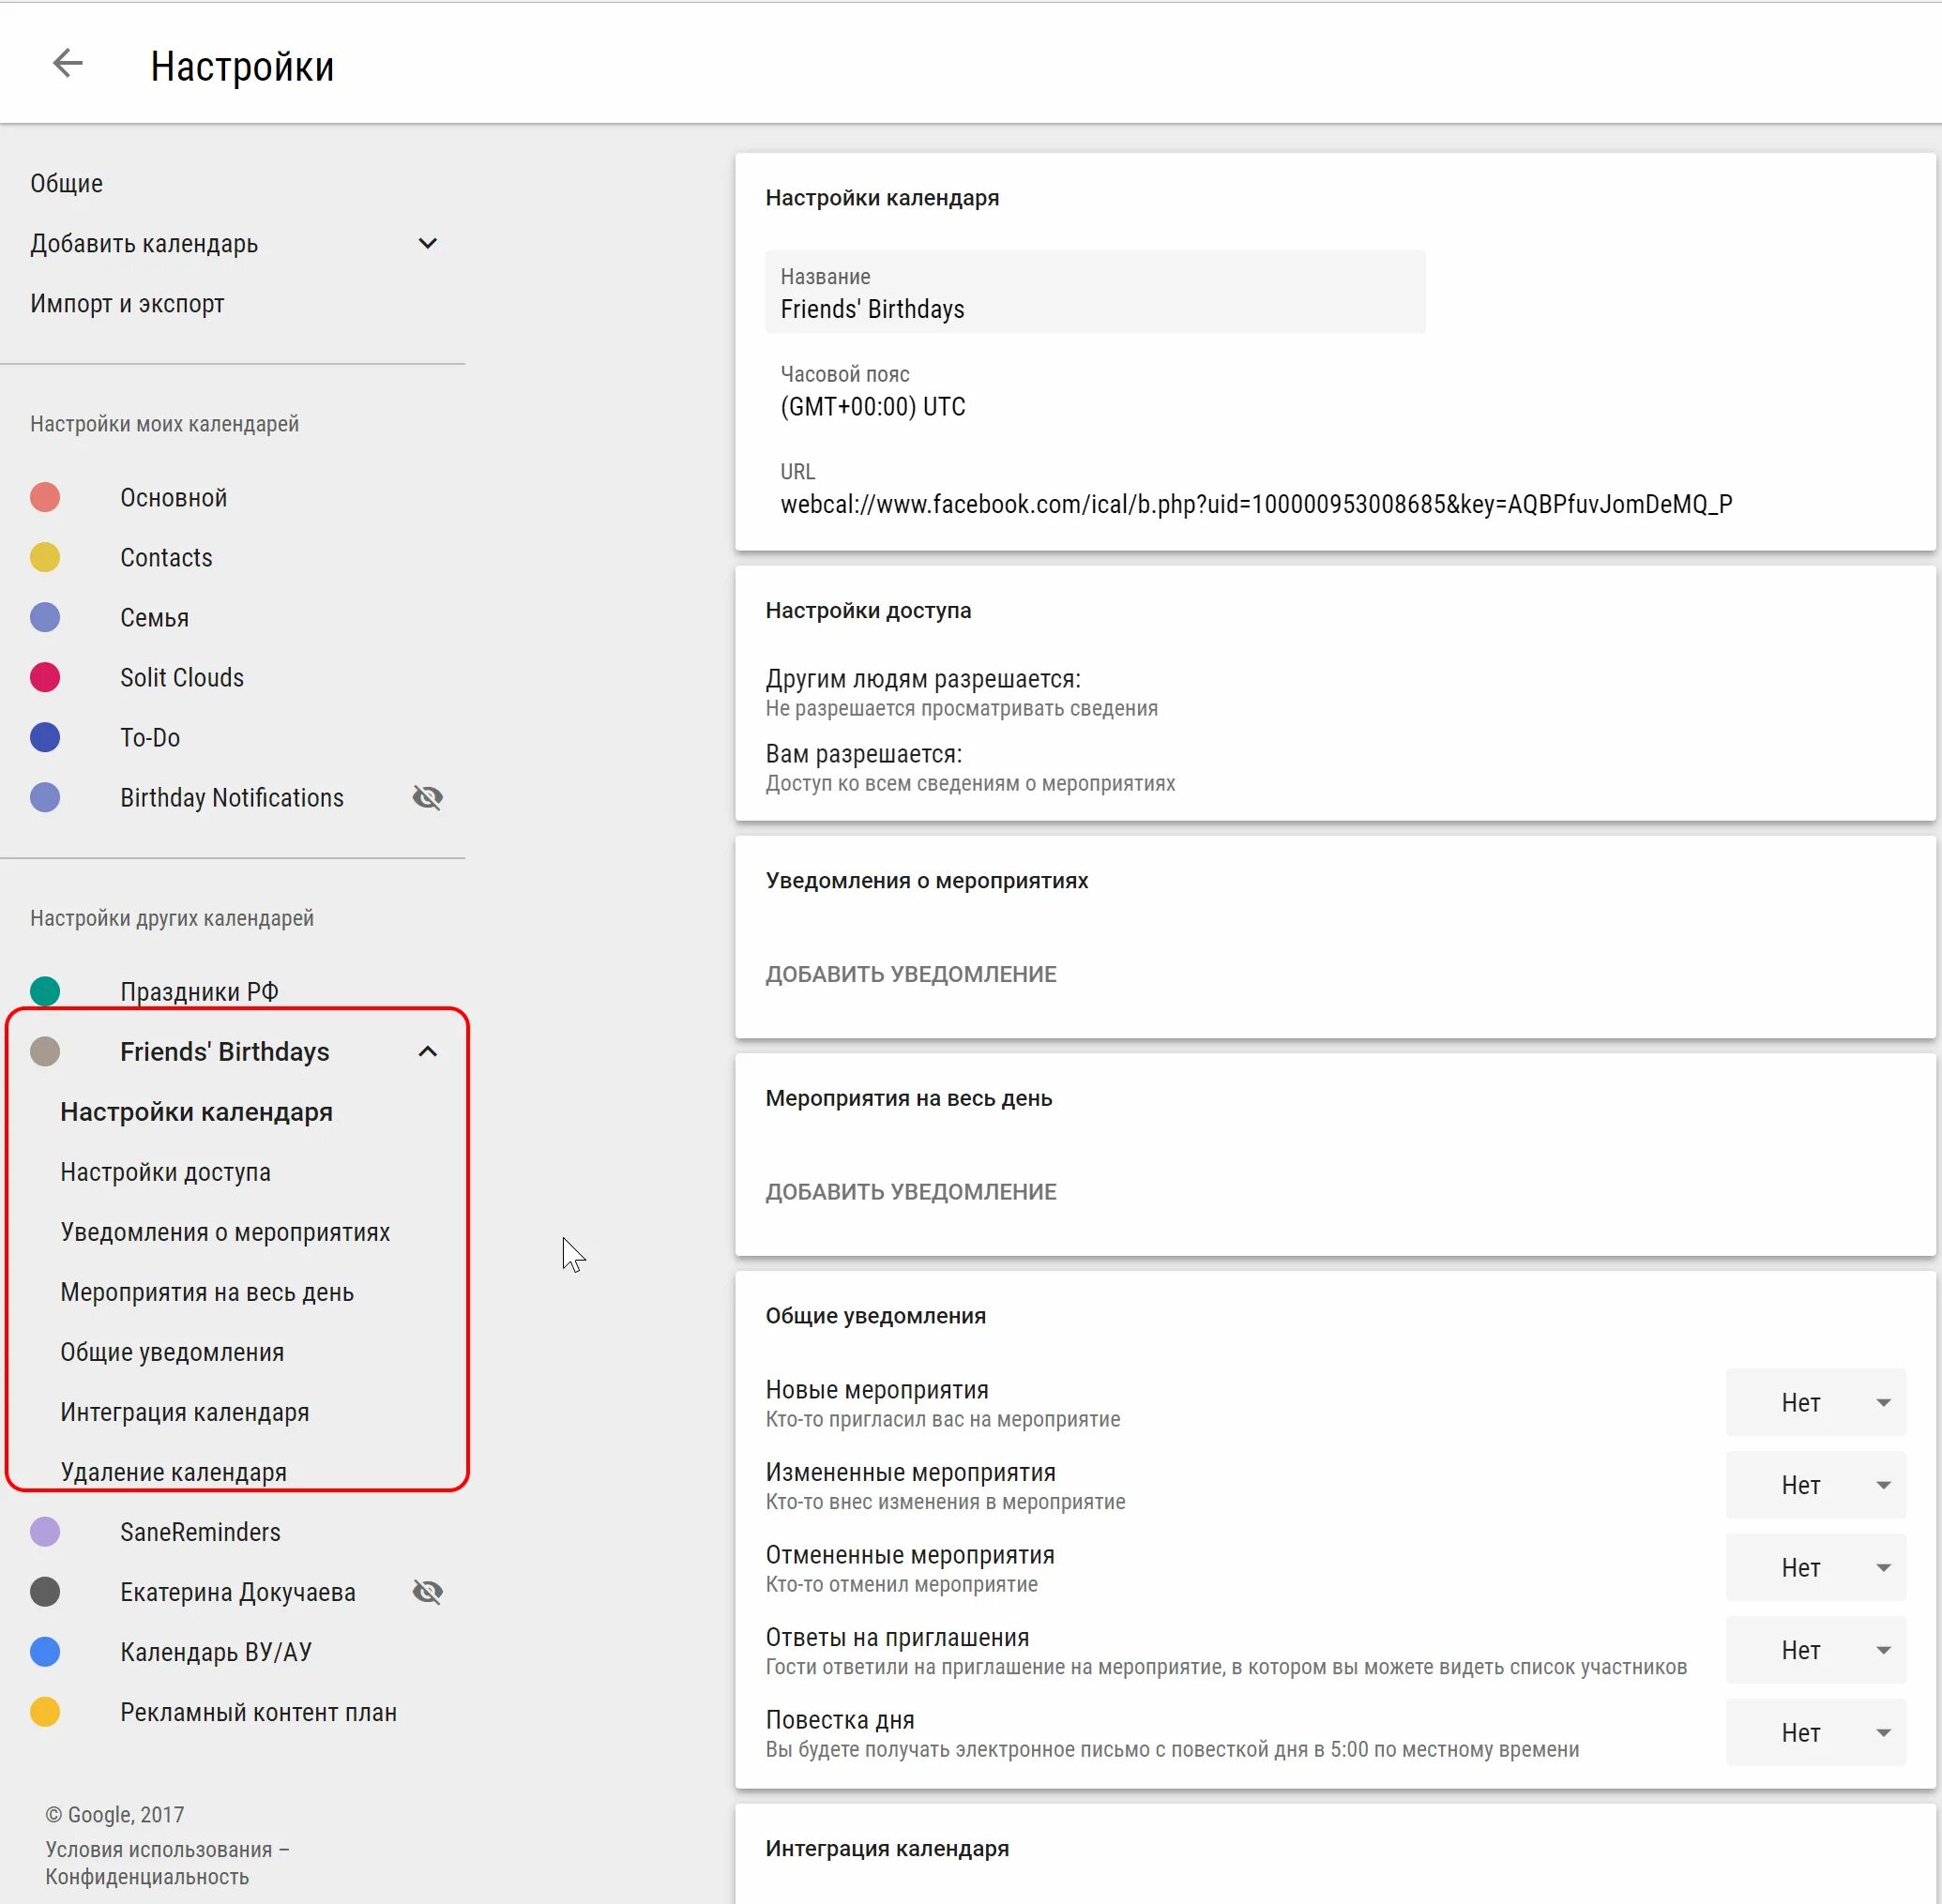
Task: Show hidden Birthday Notifications calendar via eye icon
Action: tap(428, 797)
